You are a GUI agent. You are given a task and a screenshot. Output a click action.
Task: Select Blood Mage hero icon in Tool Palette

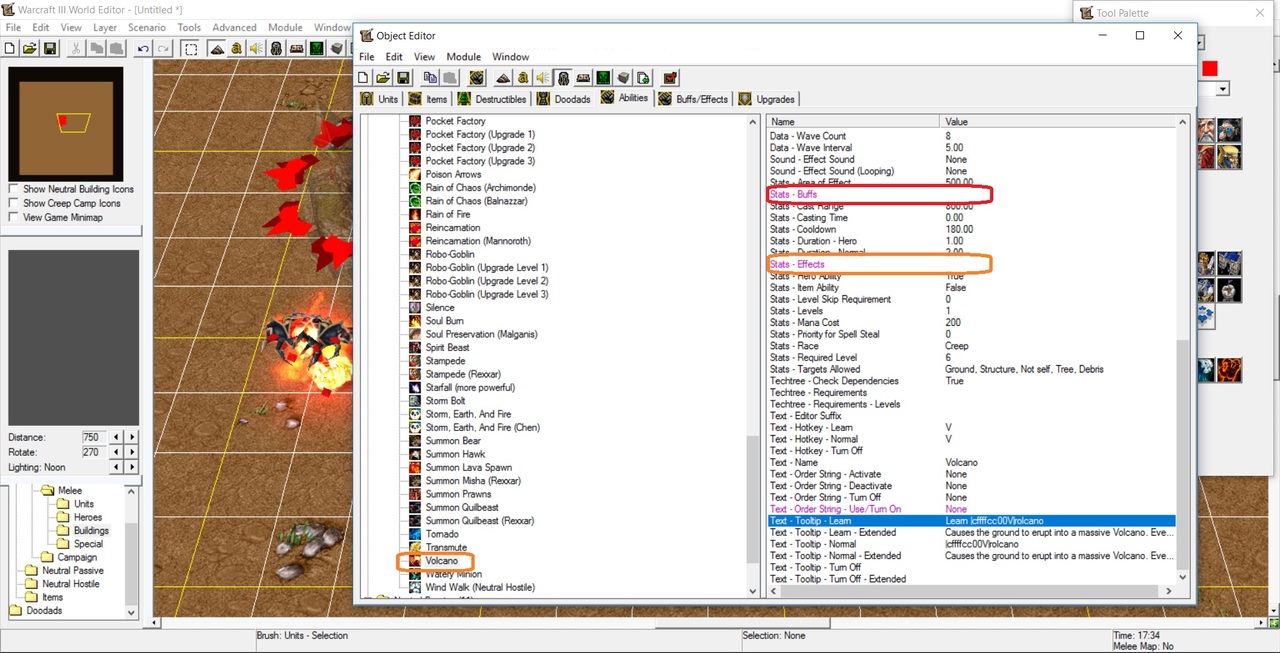(1206, 157)
